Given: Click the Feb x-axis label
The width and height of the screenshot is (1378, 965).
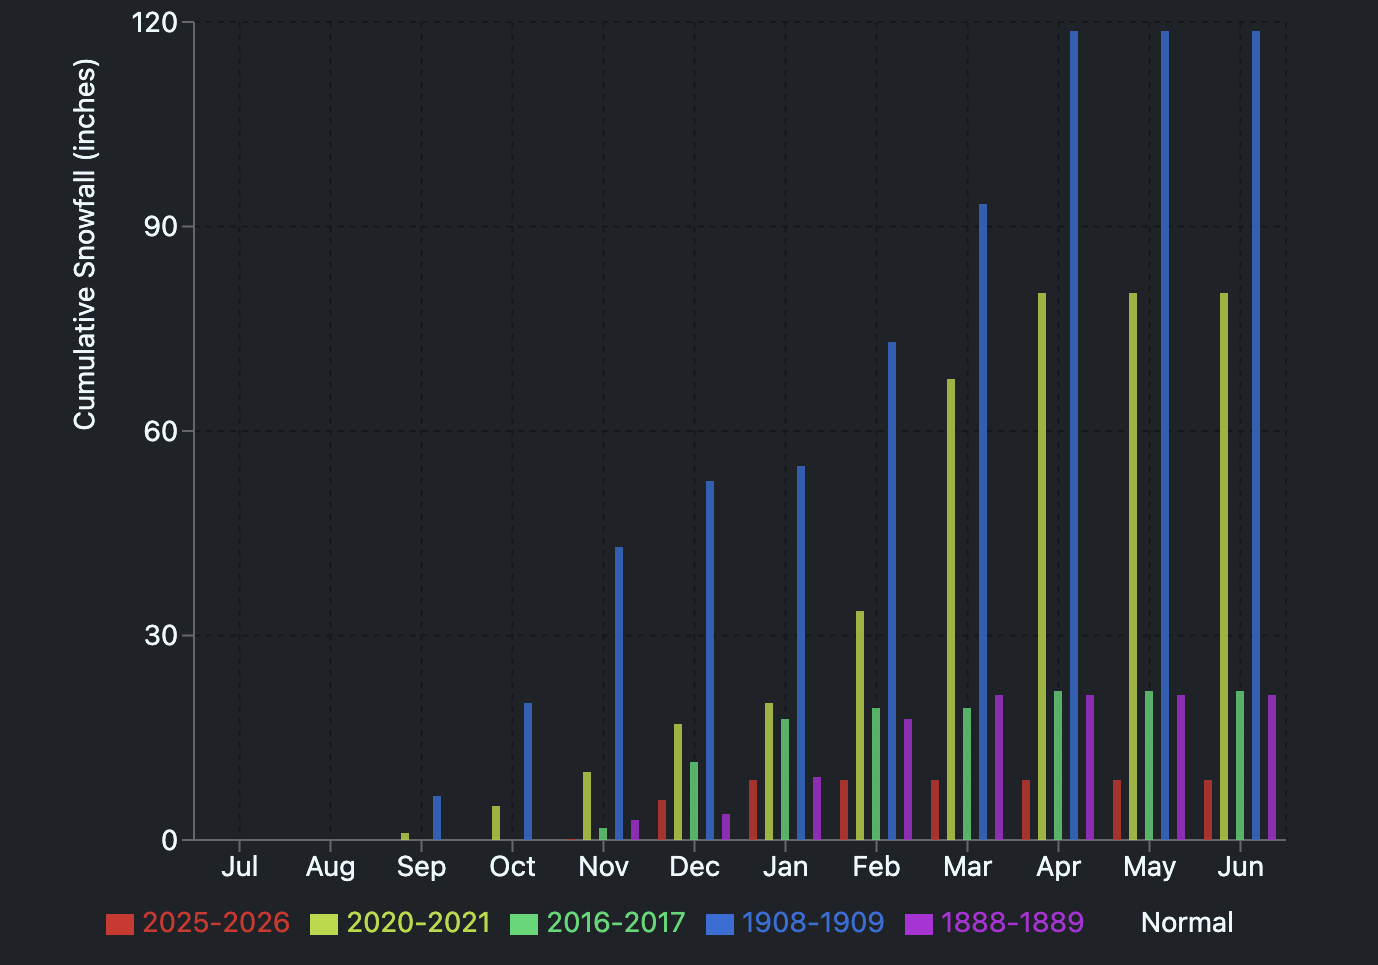Looking at the screenshot, I should (877, 866).
